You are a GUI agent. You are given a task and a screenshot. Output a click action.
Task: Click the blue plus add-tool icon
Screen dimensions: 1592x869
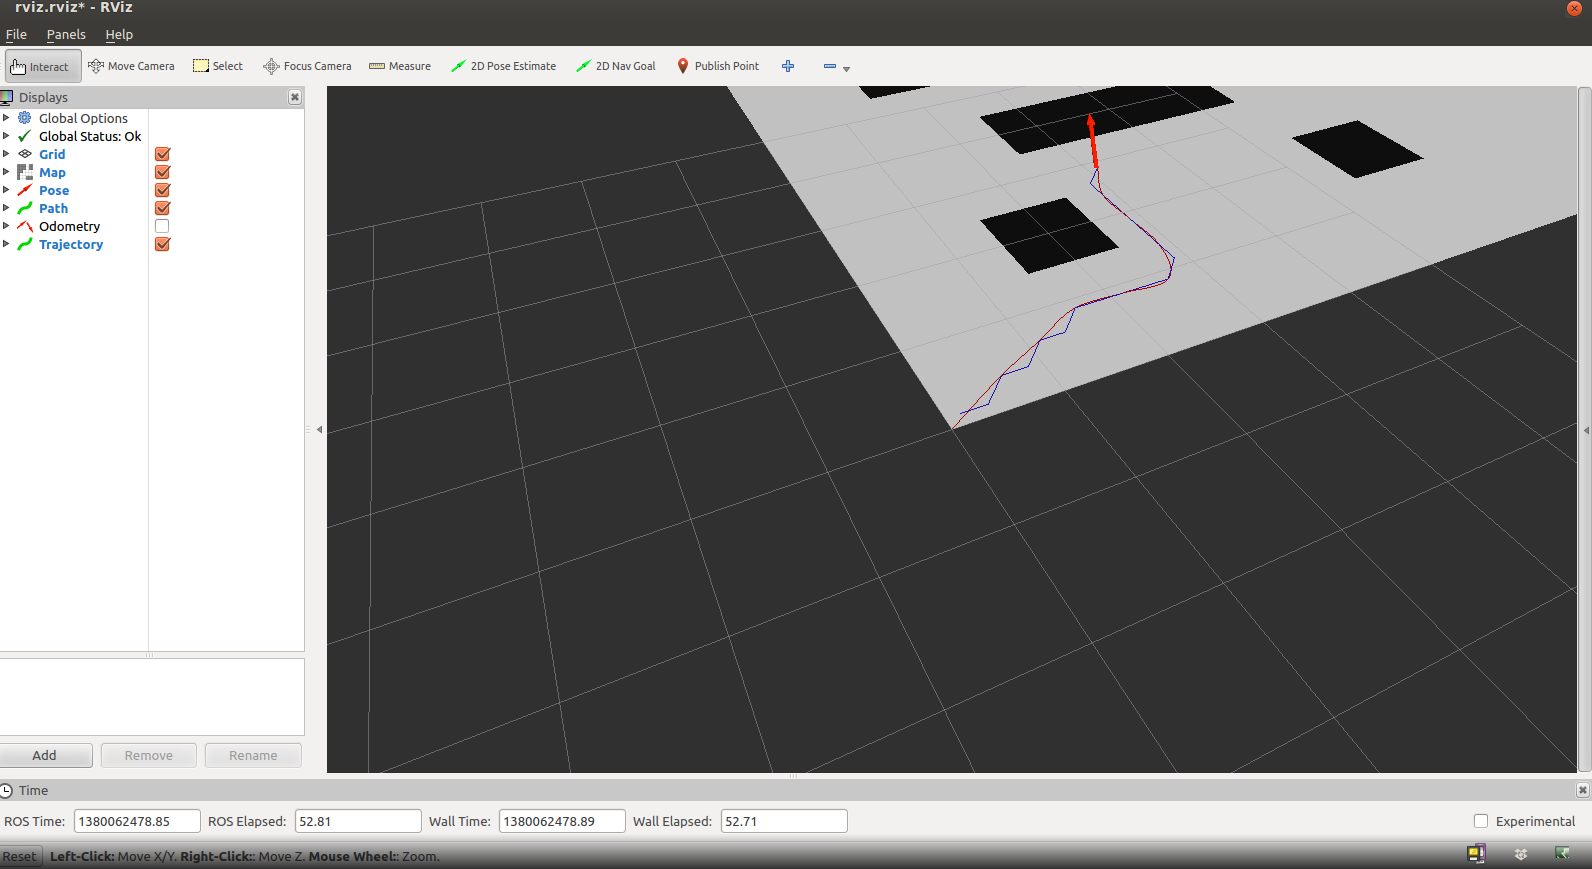tap(788, 66)
